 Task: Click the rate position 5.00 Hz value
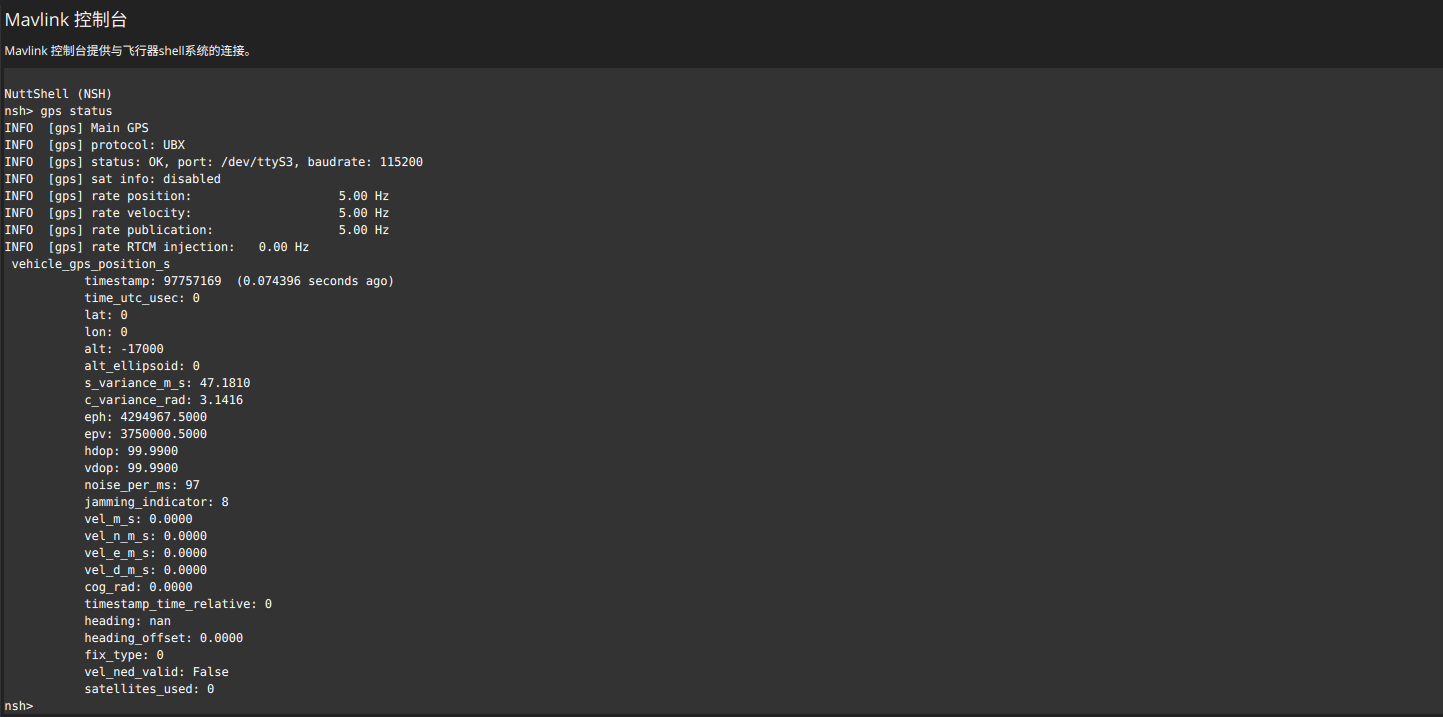pos(363,196)
